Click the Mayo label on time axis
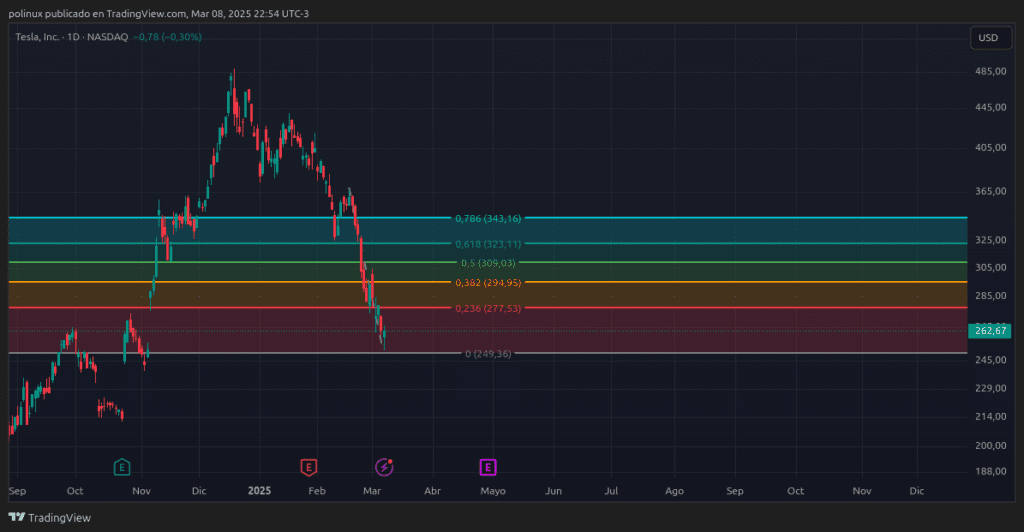Viewport: 1024px width, 532px height. pos(493,491)
